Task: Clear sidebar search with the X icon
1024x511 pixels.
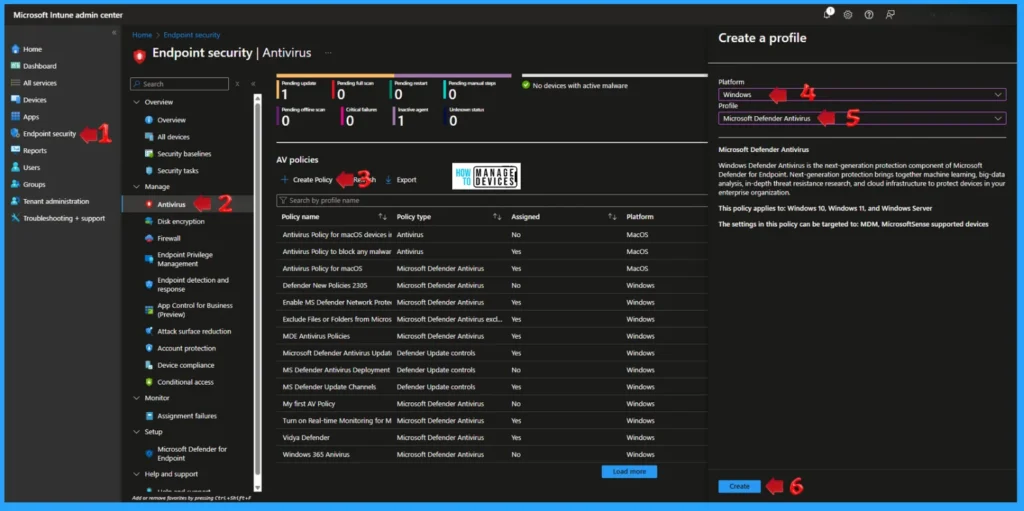Action: pyautogui.click(x=237, y=84)
